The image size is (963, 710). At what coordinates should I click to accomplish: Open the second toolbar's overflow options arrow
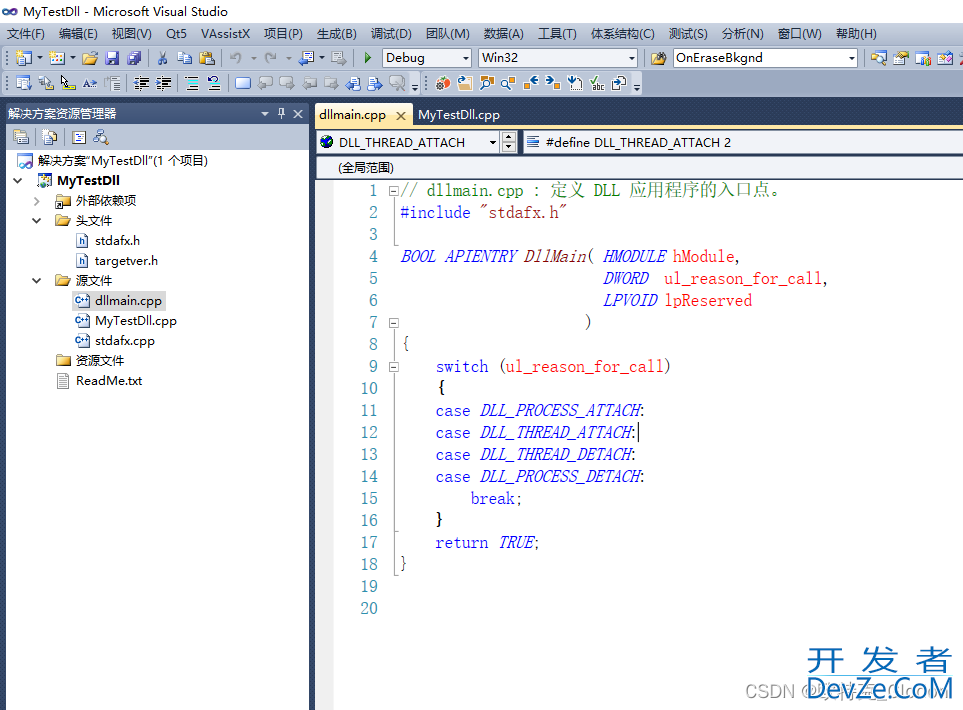click(637, 86)
